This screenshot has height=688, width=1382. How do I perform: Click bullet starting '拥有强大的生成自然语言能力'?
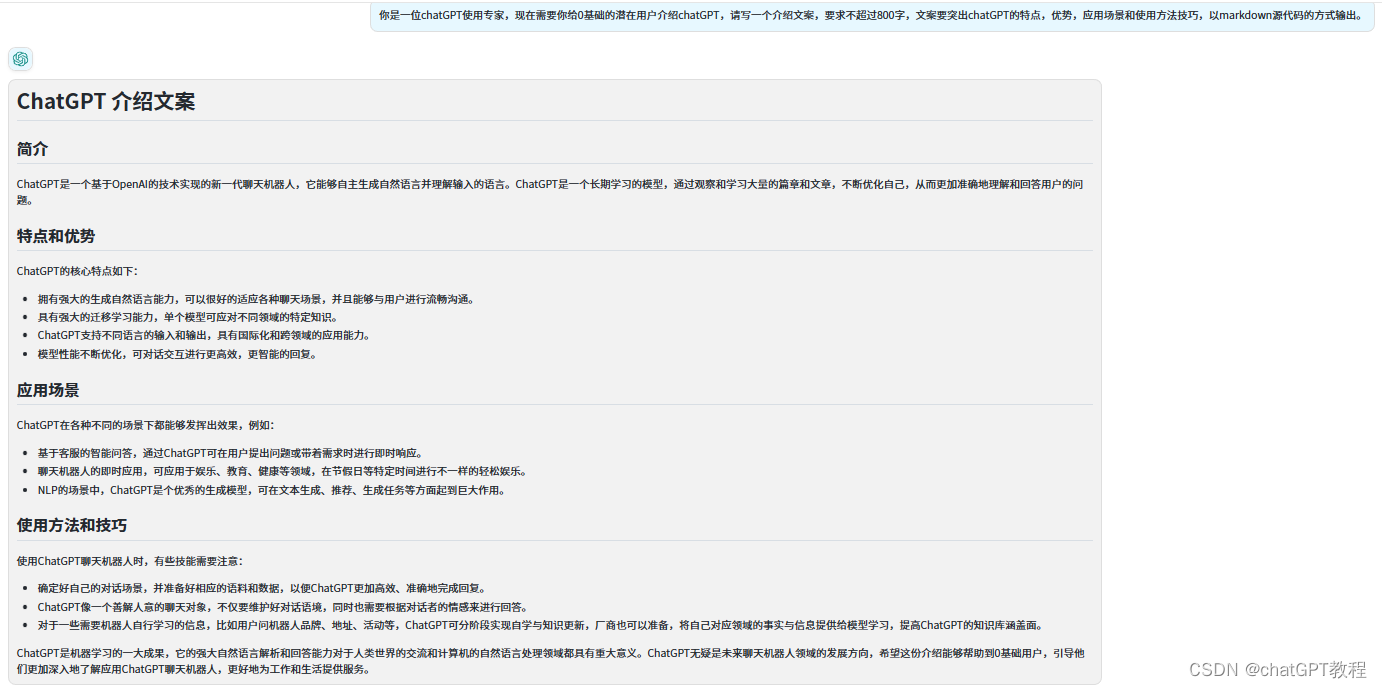256,299
